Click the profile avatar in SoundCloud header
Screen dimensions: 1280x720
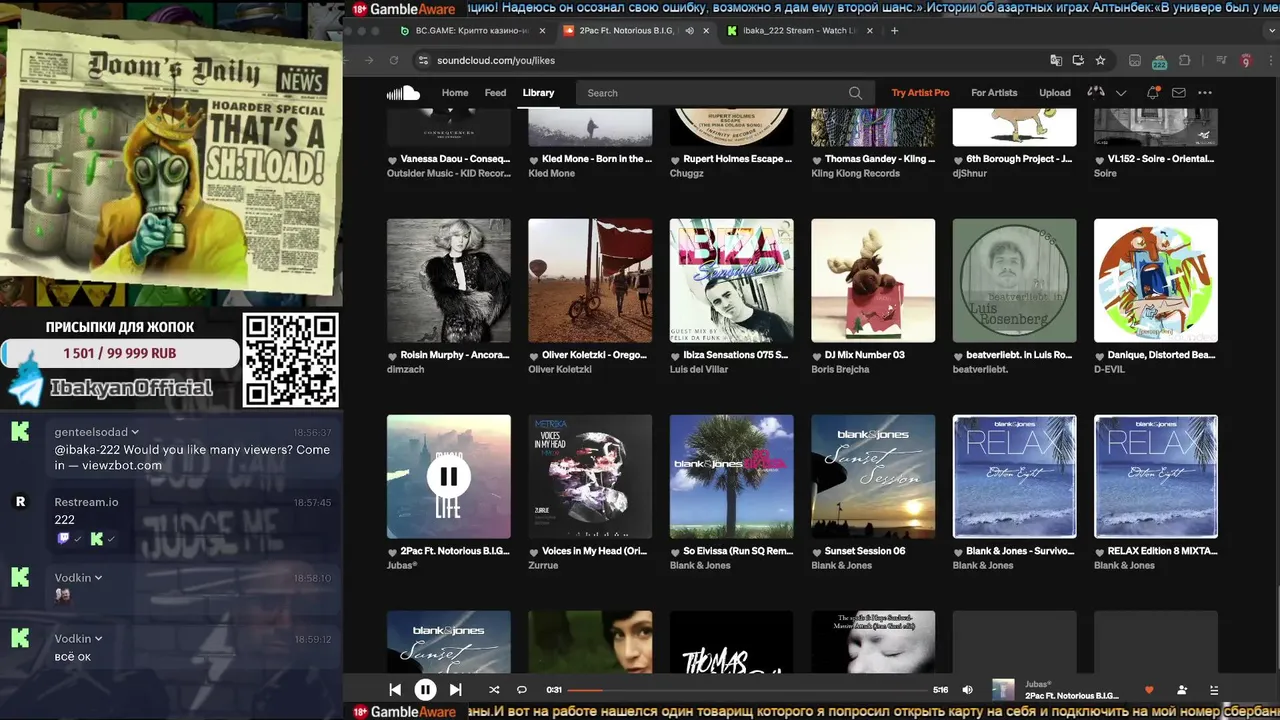(x=1096, y=92)
